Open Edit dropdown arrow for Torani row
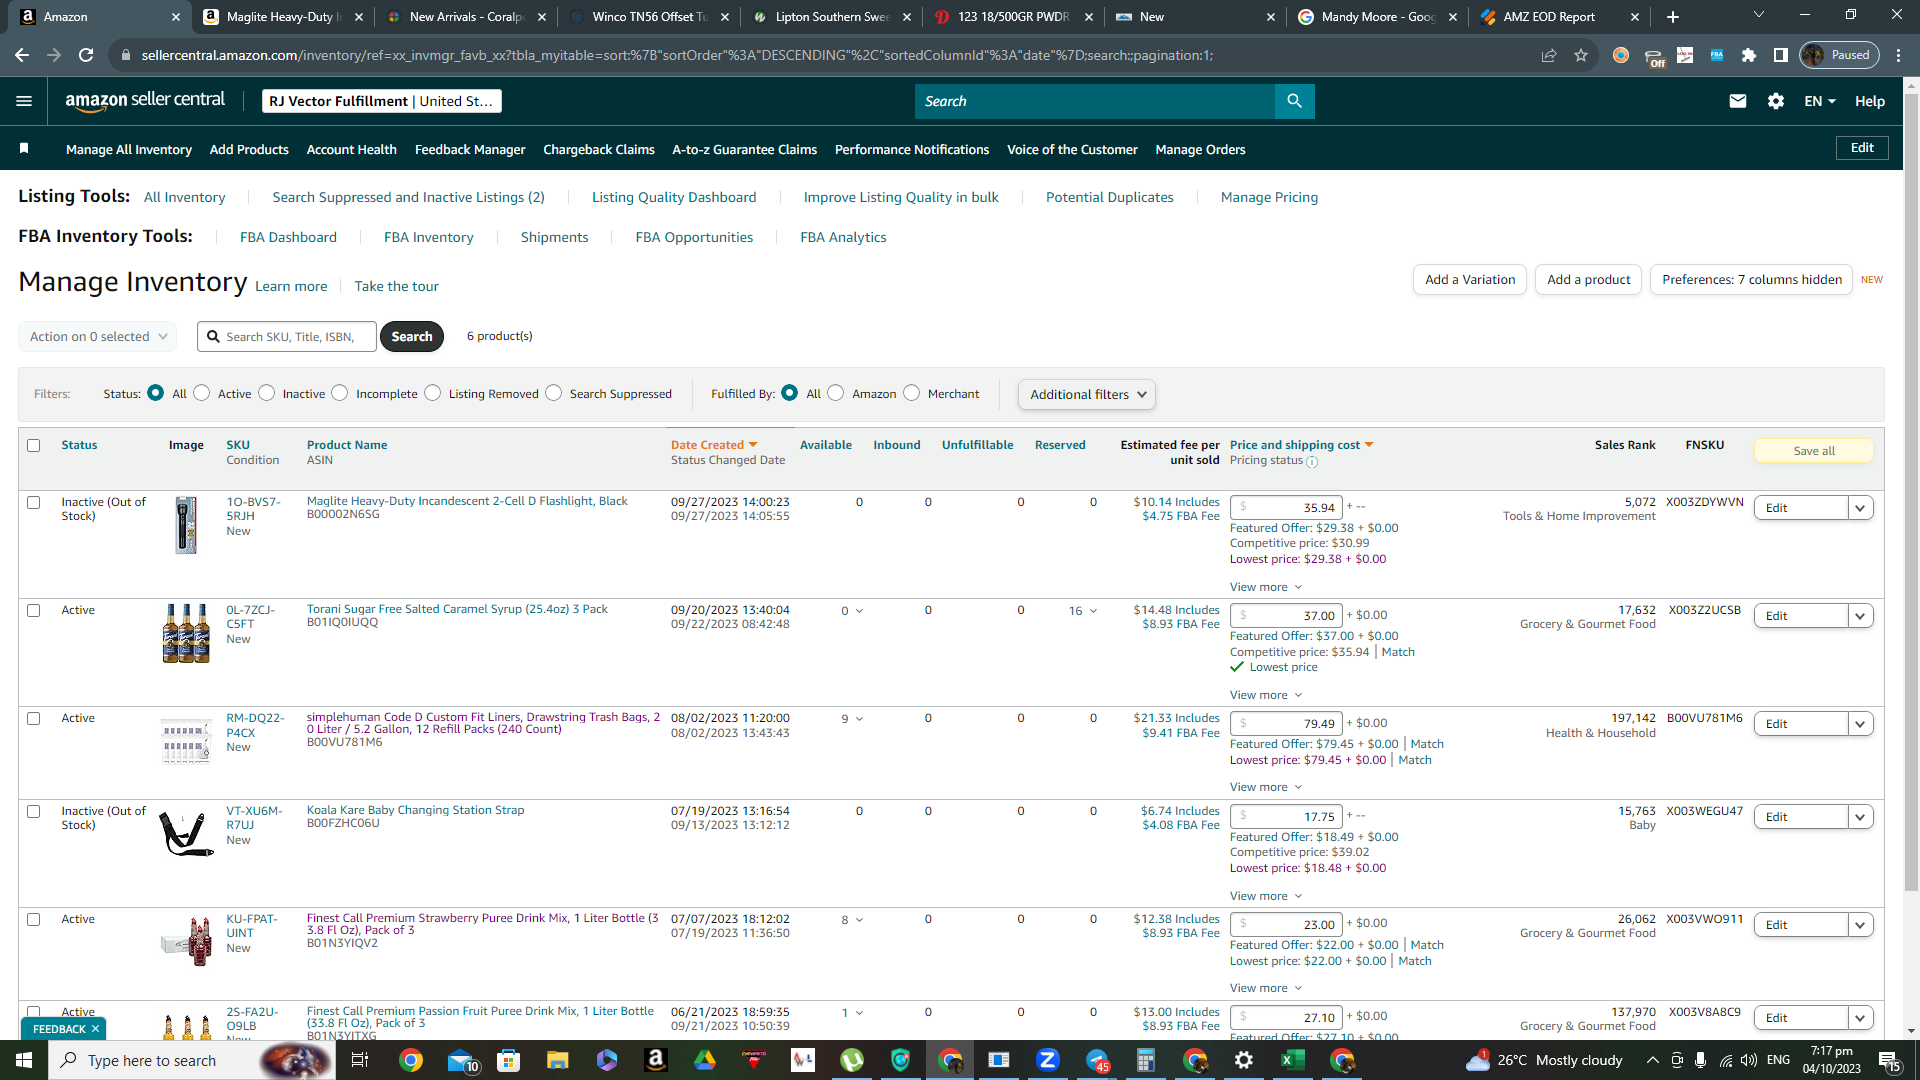This screenshot has width=1920, height=1080. click(1861, 616)
